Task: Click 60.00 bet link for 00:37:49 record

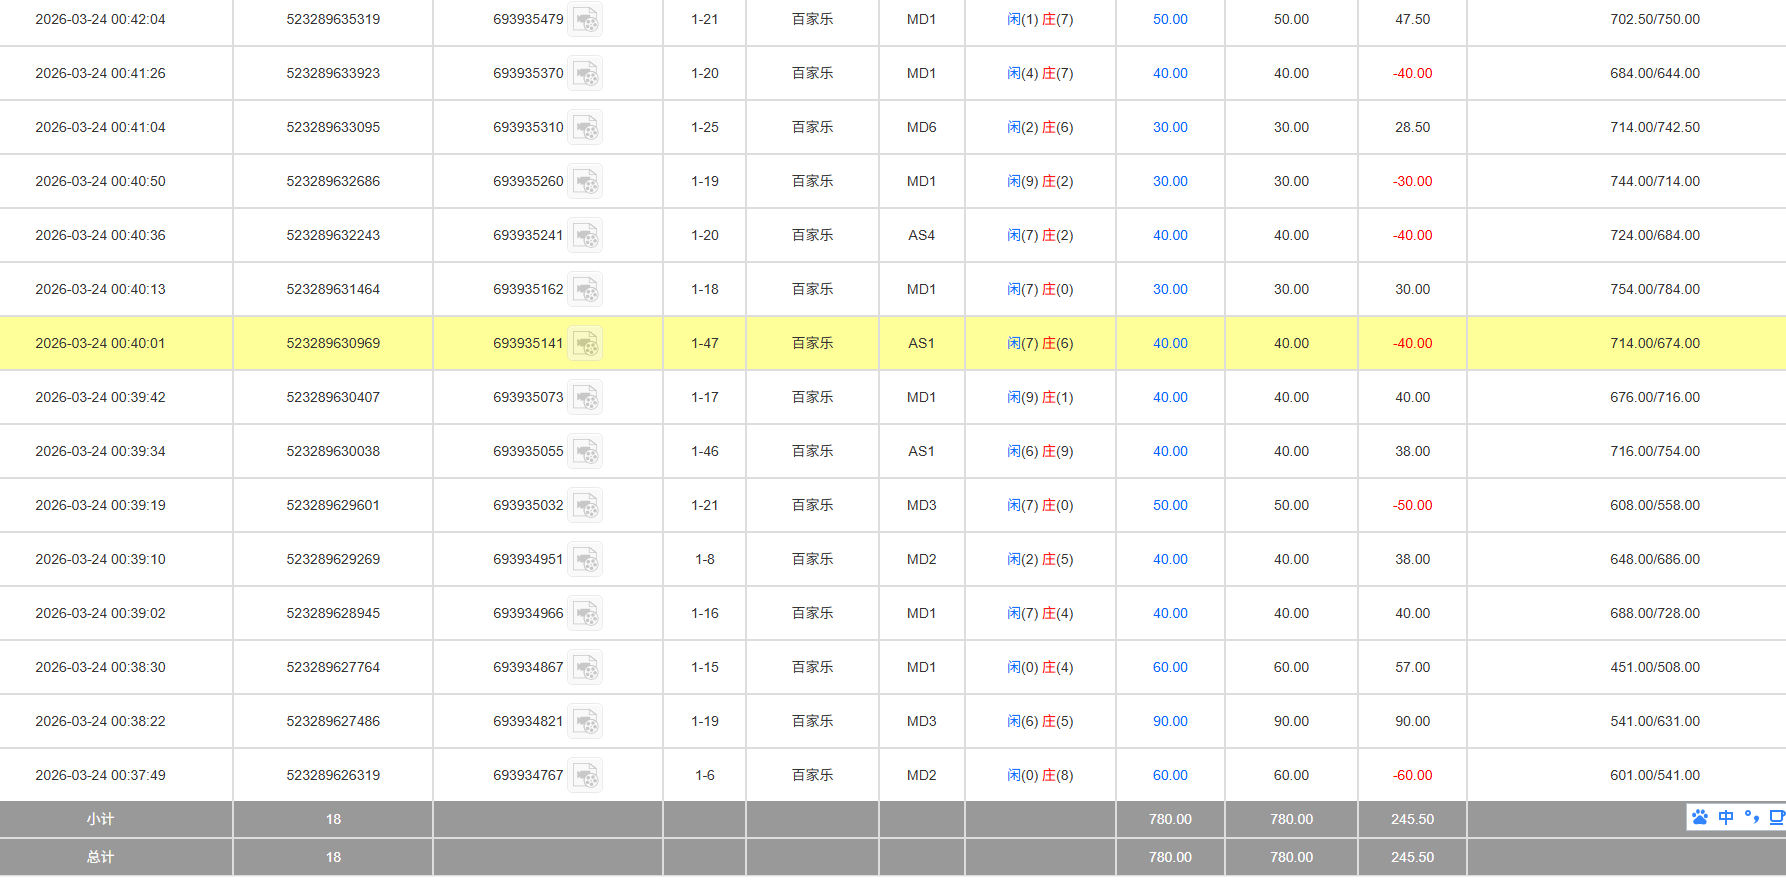Action: [1170, 776]
